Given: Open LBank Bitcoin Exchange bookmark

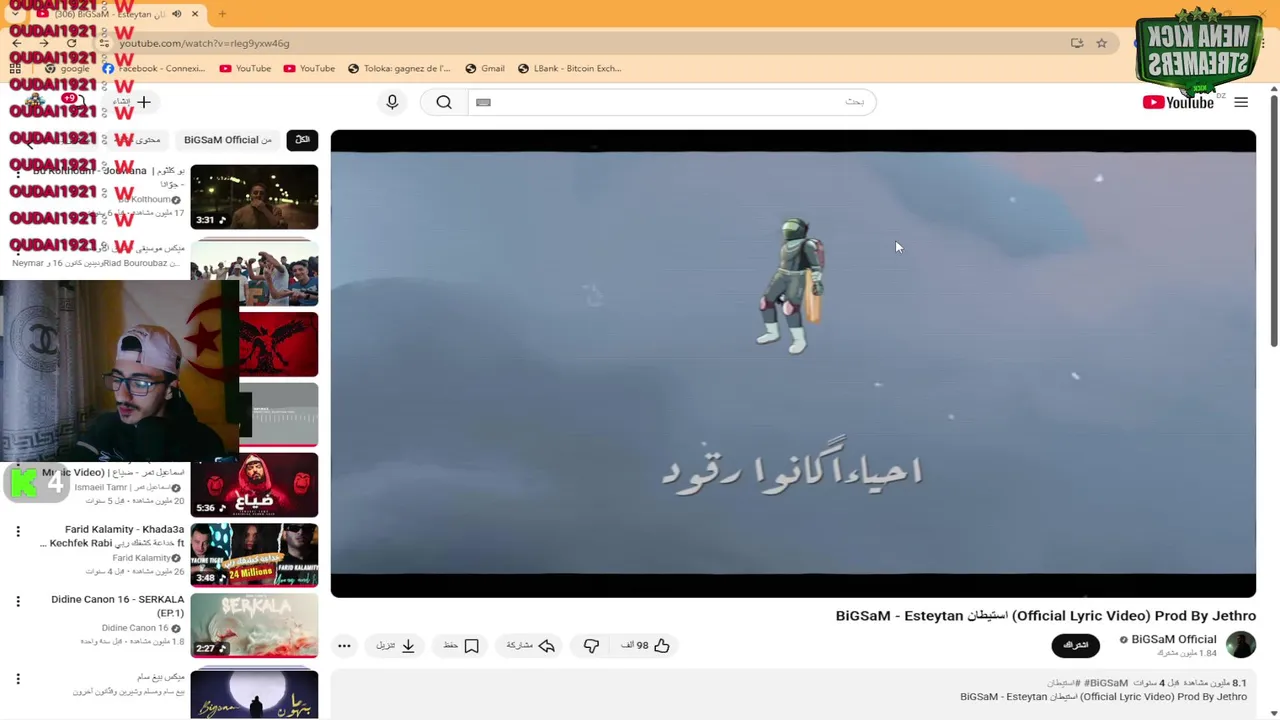Looking at the screenshot, I should (570, 68).
